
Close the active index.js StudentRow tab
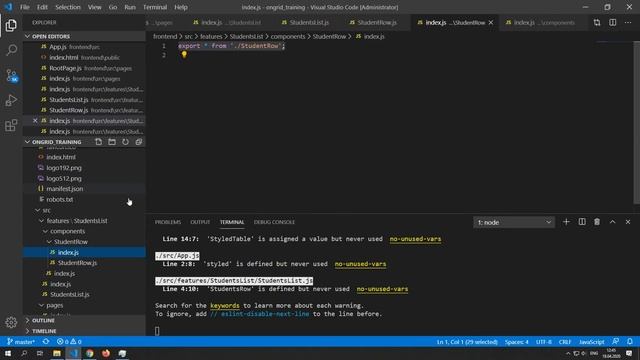pyautogui.click(x=491, y=22)
